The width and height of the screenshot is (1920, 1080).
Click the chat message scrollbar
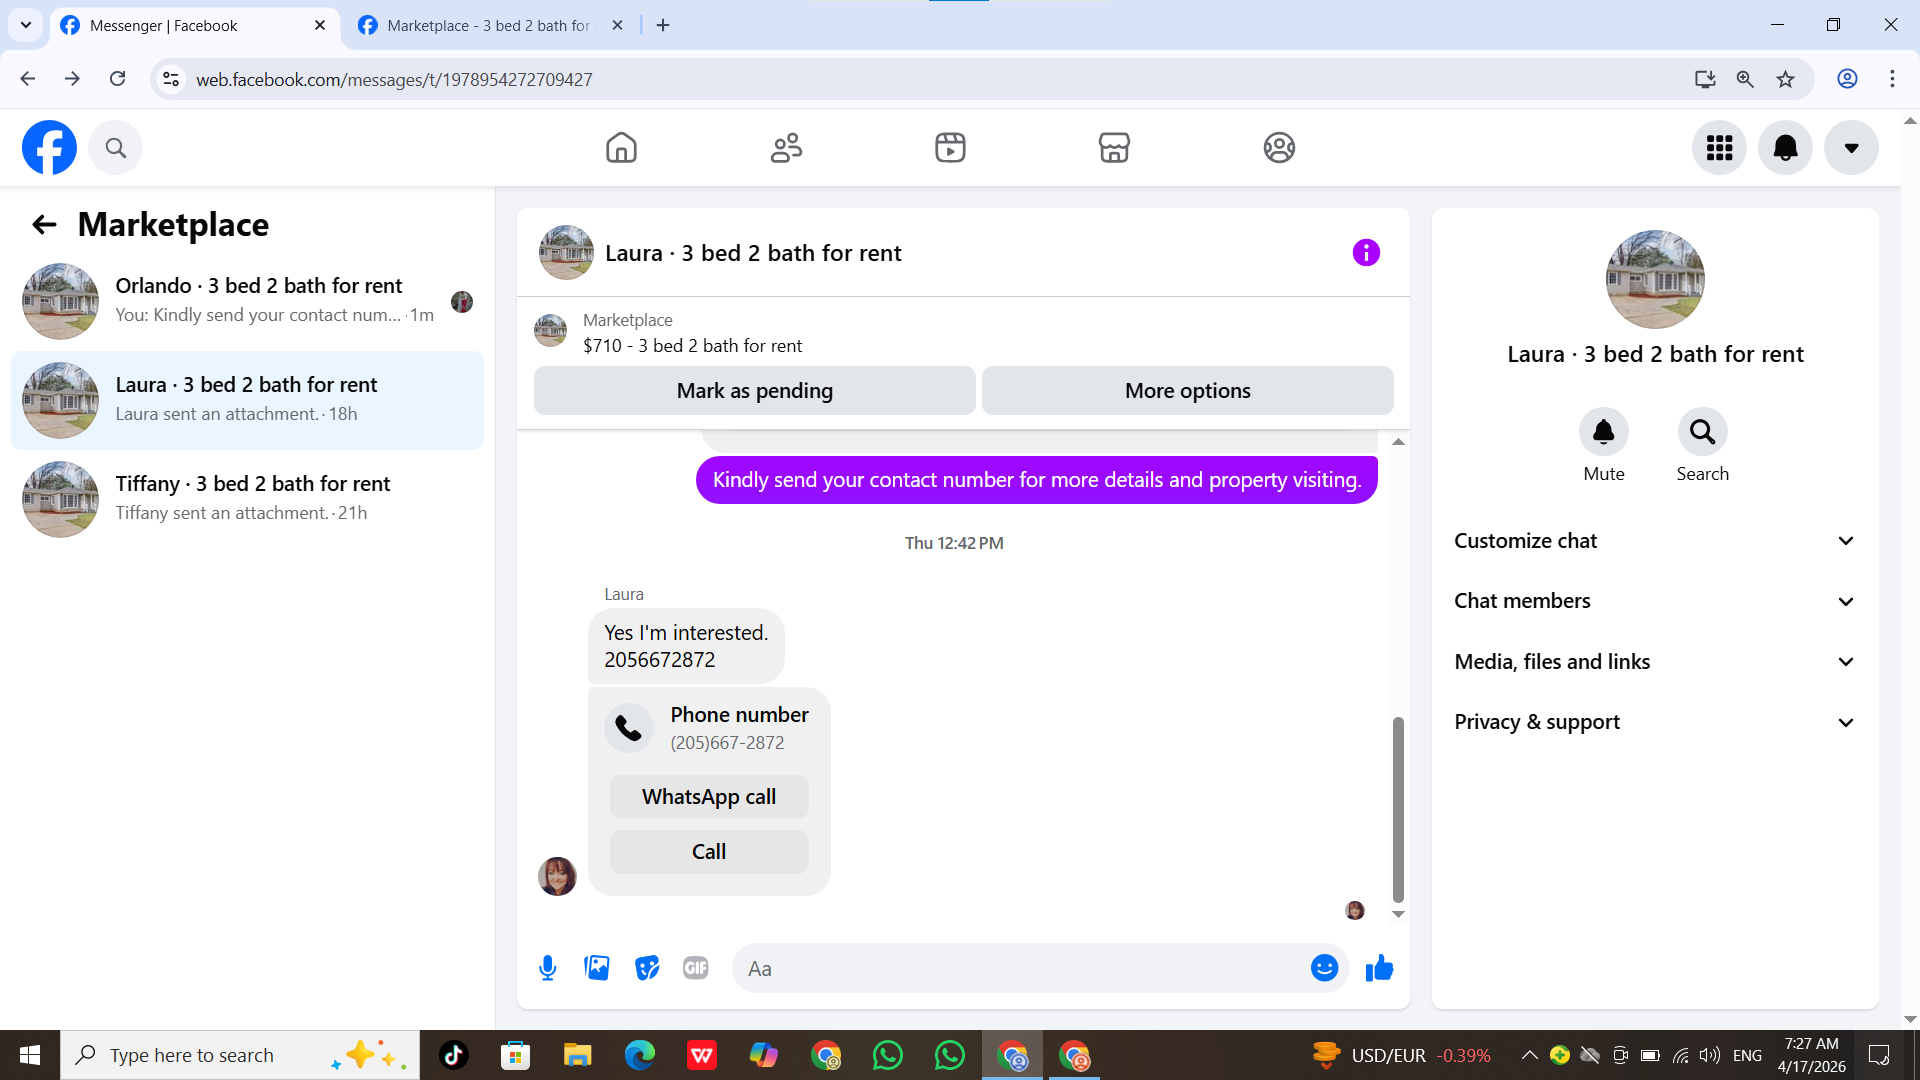(1398, 808)
